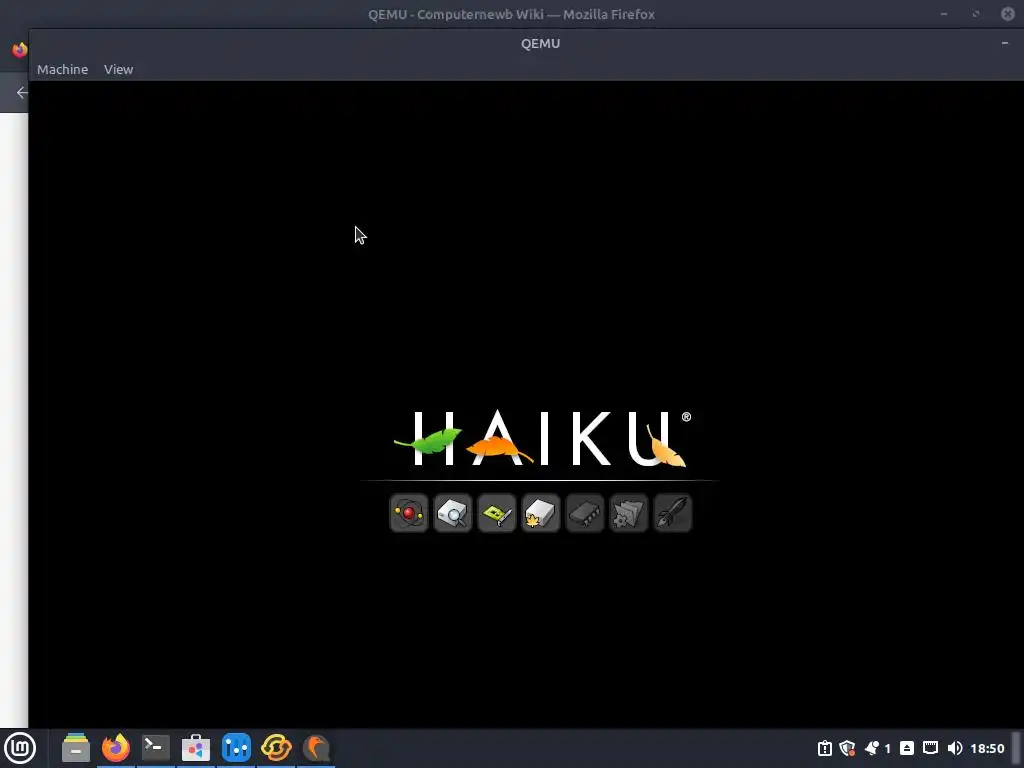This screenshot has height=768, width=1024.
Task: Launch the Files manager from the panel
Action: click(x=76, y=748)
